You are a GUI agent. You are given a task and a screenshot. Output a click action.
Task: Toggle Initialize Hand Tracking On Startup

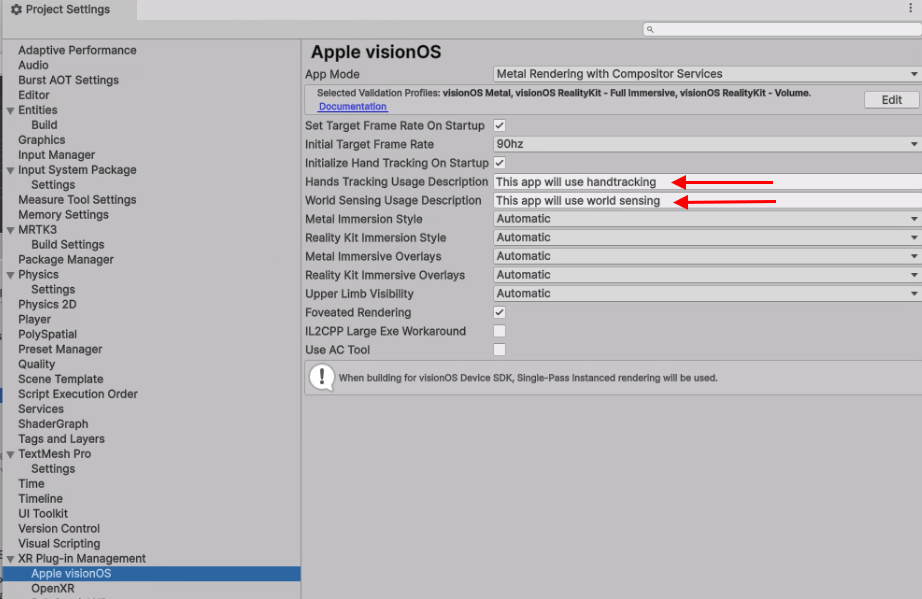[499, 163]
